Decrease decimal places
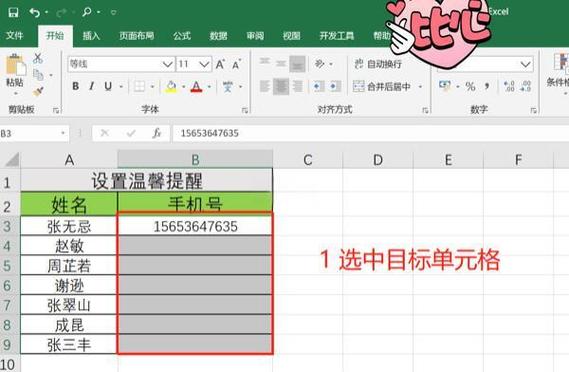 525,86
